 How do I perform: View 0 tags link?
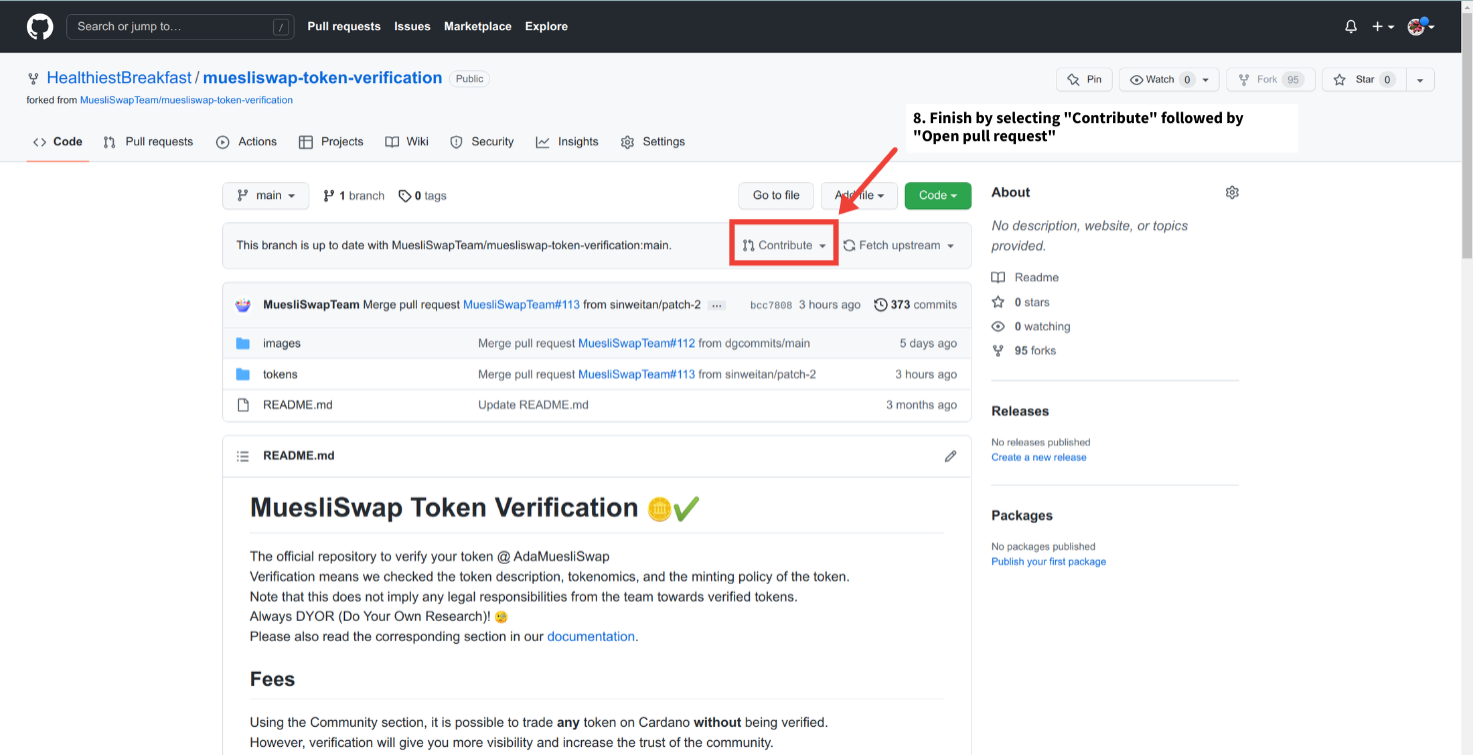[422, 196]
